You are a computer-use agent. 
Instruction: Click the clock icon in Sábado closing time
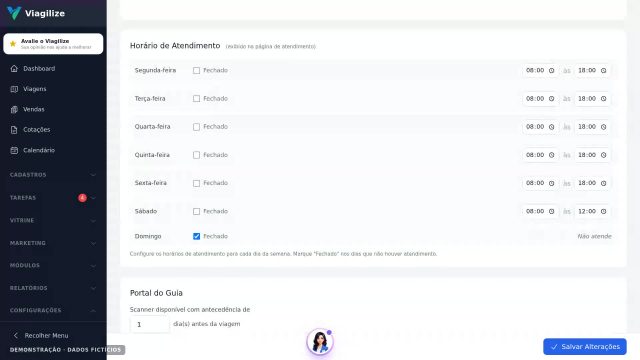click(x=604, y=211)
